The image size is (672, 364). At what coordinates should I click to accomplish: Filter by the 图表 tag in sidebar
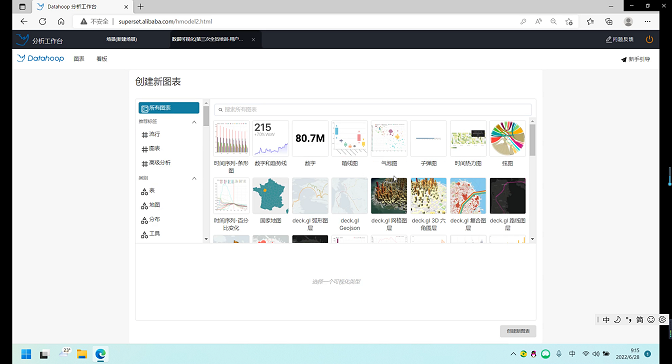tap(151, 149)
